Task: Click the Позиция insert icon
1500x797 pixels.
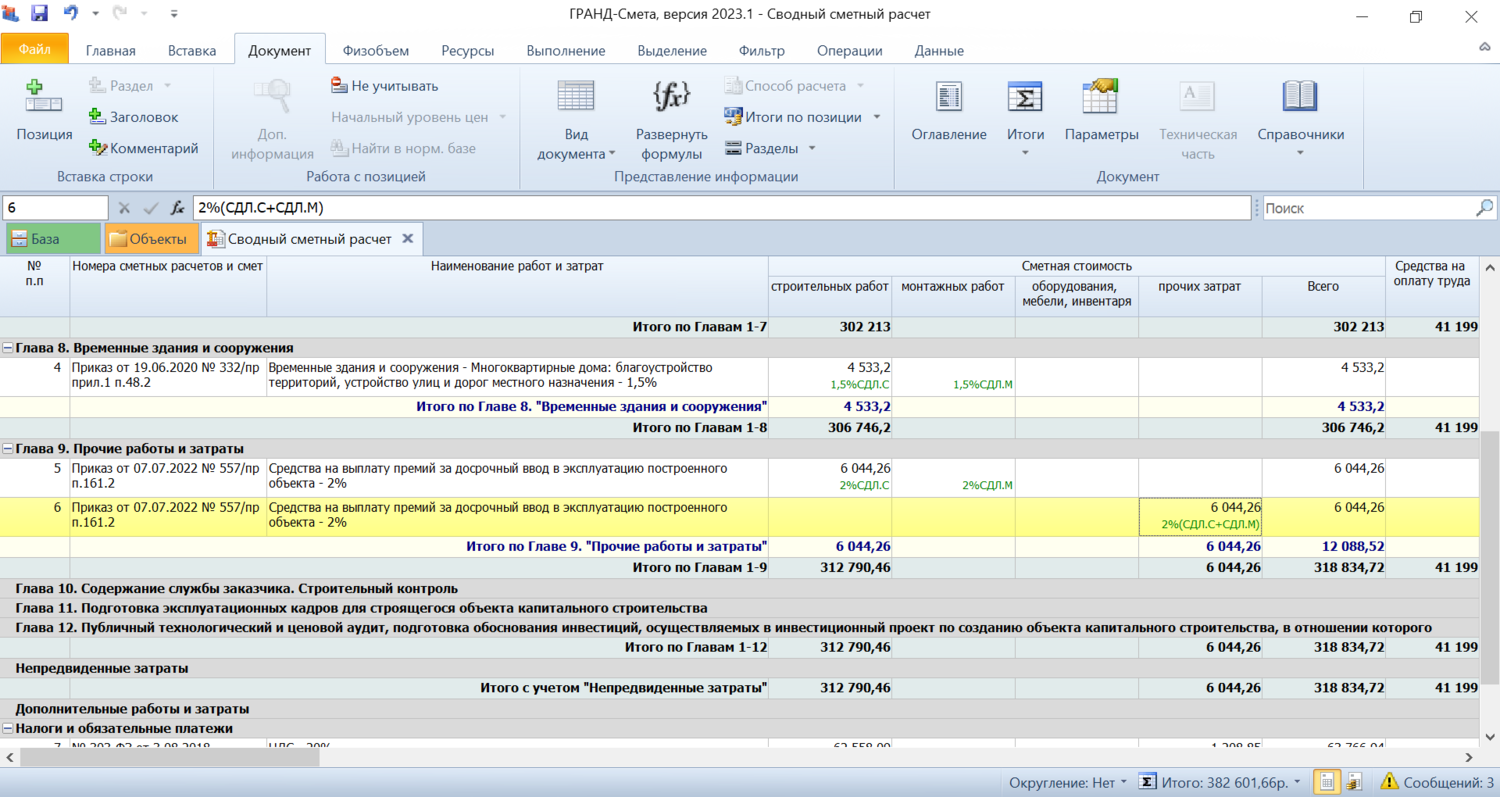Action: pyautogui.click(x=44, y=97)
